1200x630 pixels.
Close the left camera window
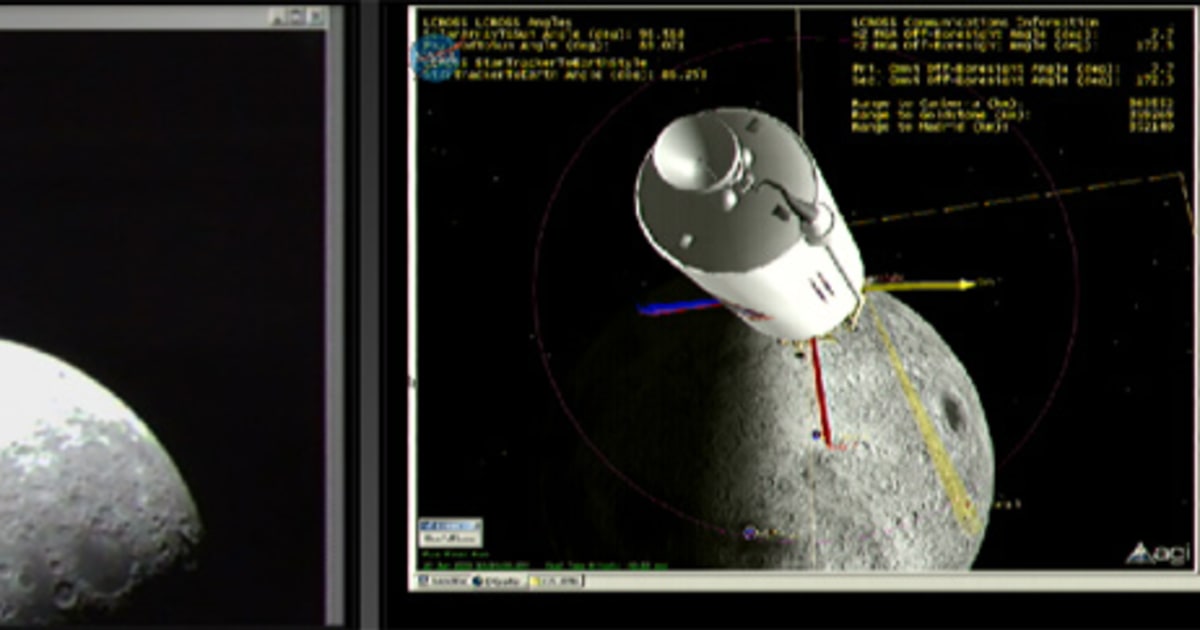317,17
